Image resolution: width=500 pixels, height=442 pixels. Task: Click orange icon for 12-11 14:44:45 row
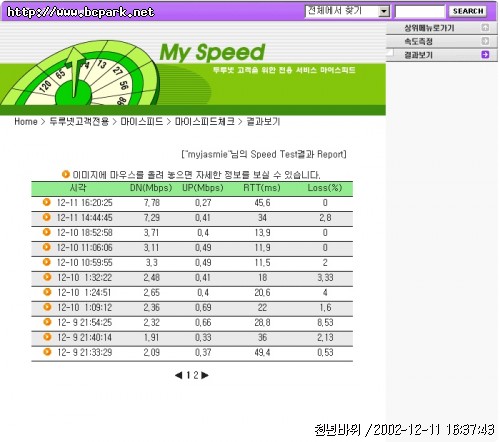click(47, 217)
